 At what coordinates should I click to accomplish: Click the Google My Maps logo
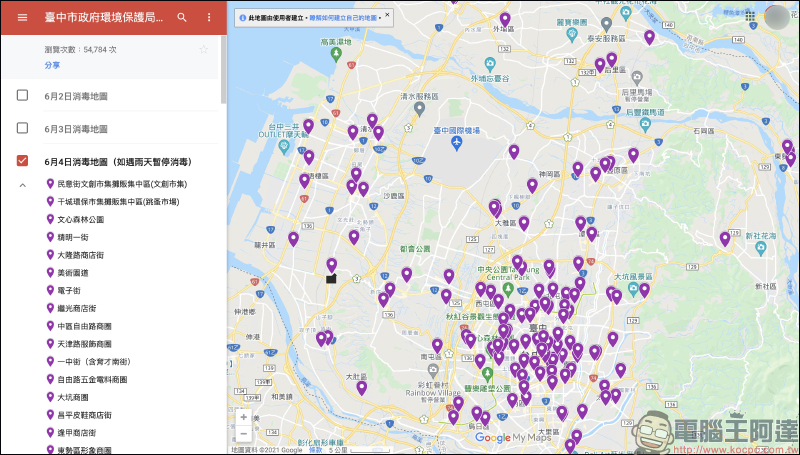point(512,438)
